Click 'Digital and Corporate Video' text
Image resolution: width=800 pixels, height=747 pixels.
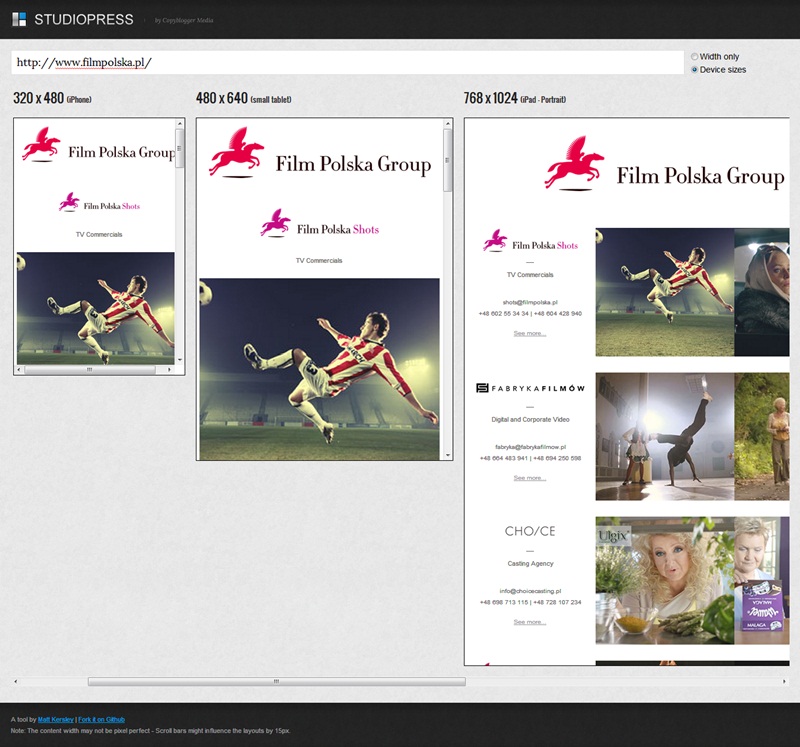click(530, 419)
